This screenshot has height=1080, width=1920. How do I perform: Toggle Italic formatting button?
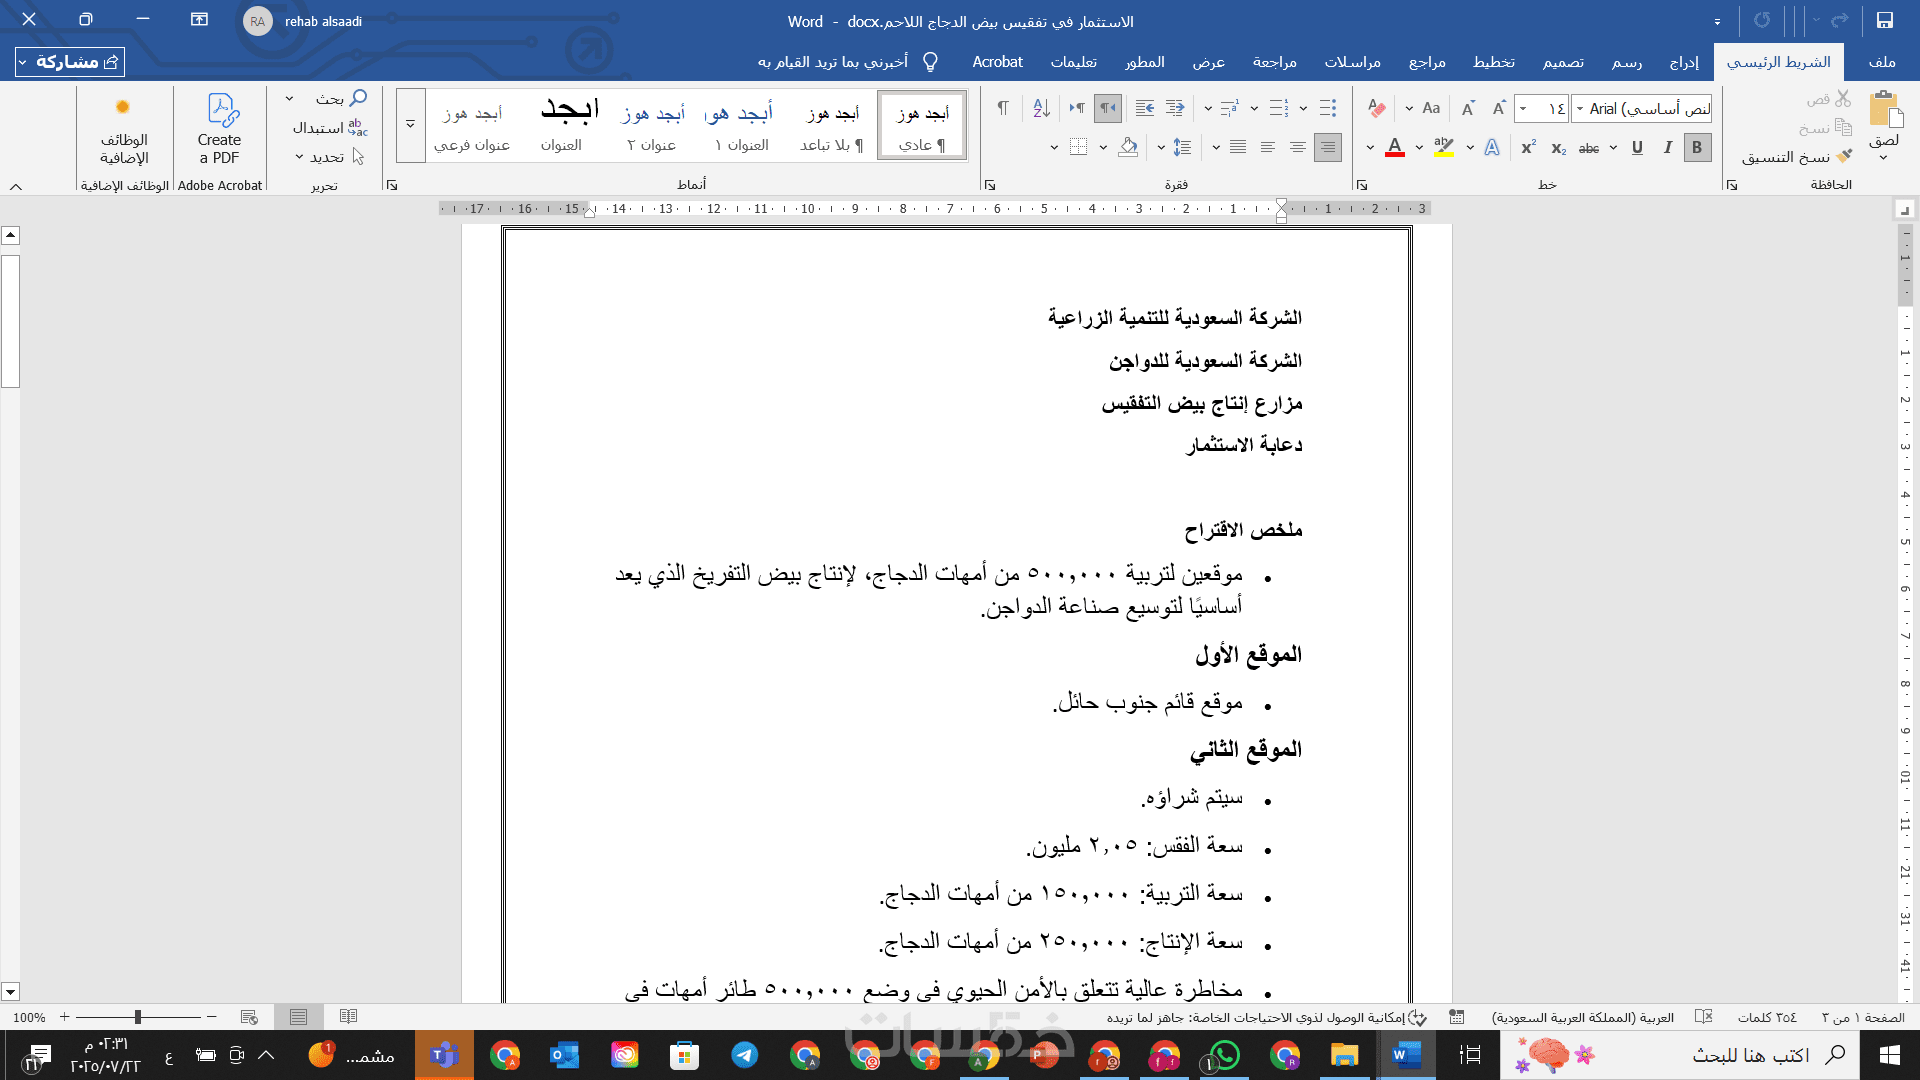(x=1667, y=148)
